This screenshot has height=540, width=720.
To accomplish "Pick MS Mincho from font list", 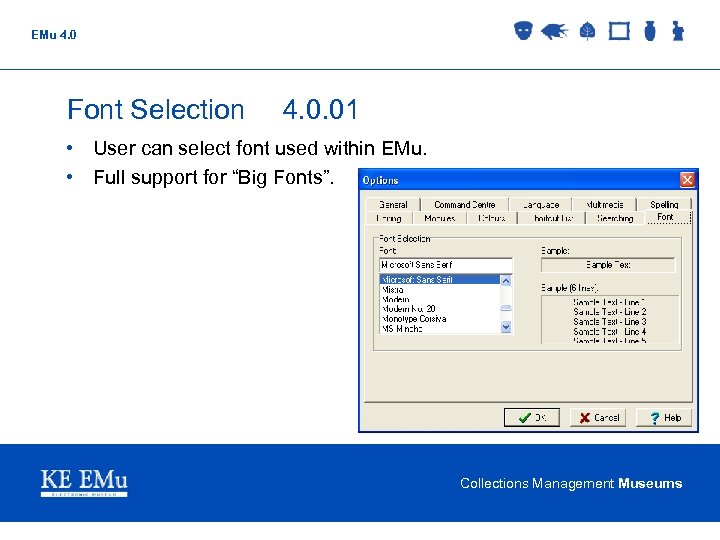I will tap(439, 329).
